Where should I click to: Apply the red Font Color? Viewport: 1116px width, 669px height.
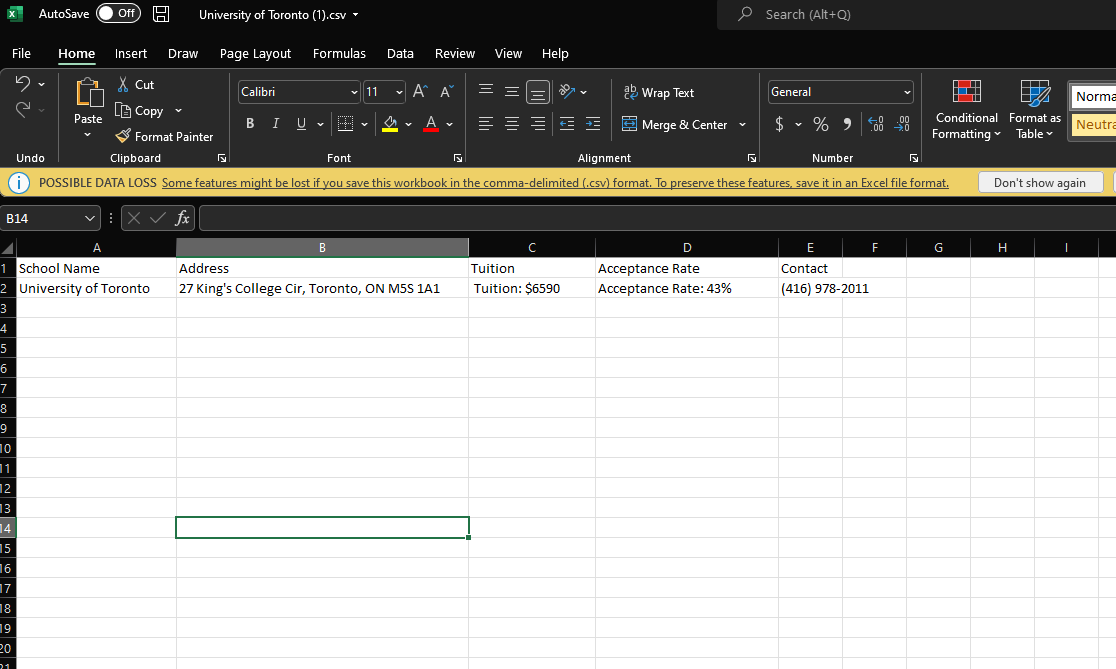pyautogui.click(x=431, y=124)
